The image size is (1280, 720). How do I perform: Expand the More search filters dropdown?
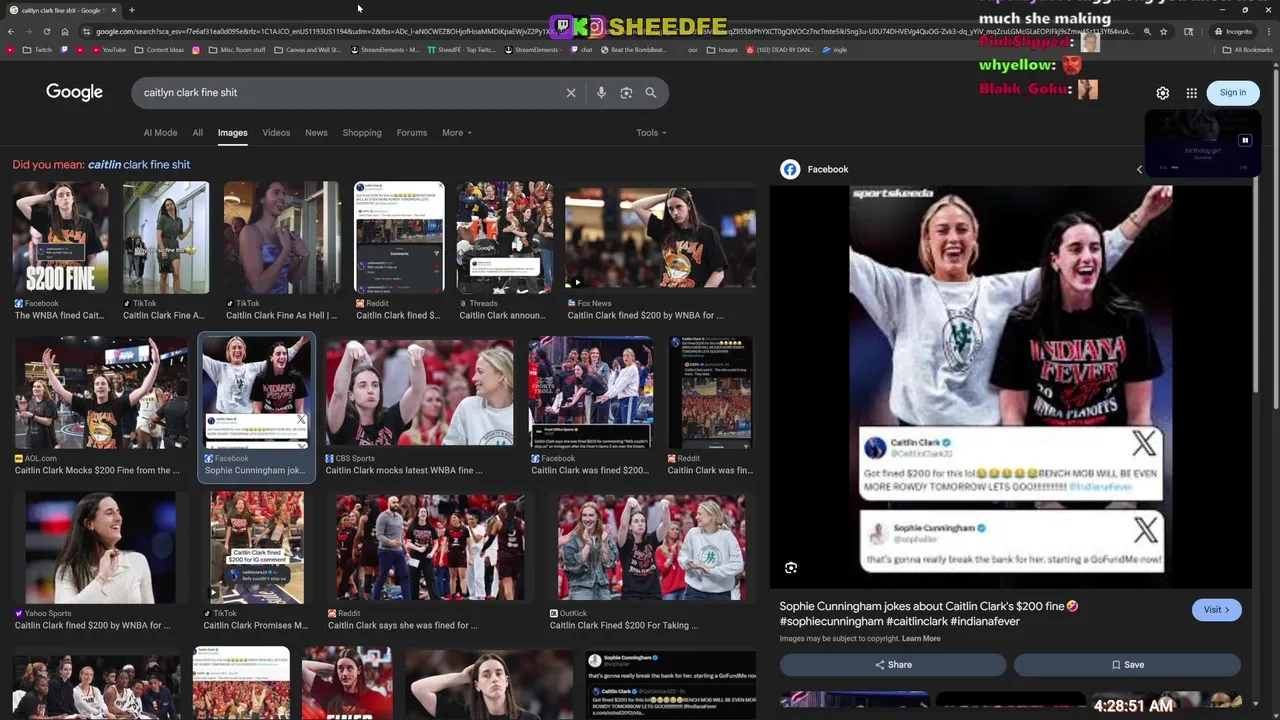point(457,132)
